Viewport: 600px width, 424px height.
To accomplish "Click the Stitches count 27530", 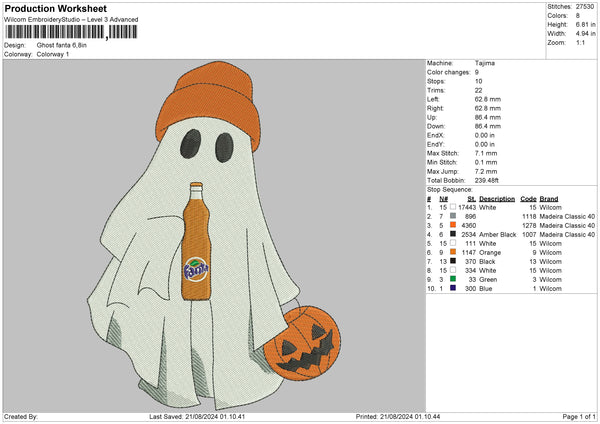I will (585, 7).
